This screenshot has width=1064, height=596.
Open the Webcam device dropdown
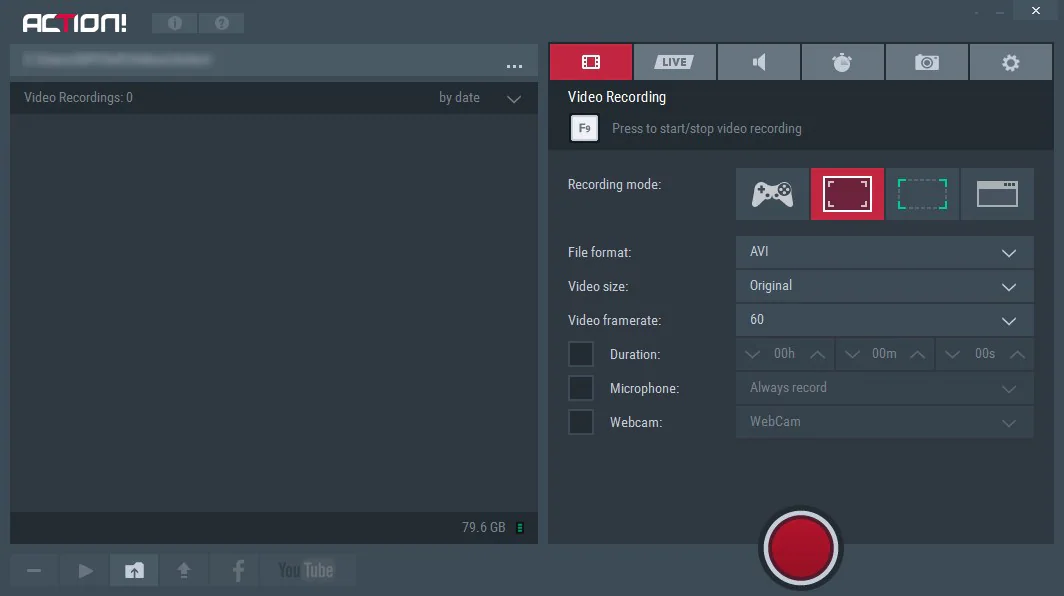885,422
